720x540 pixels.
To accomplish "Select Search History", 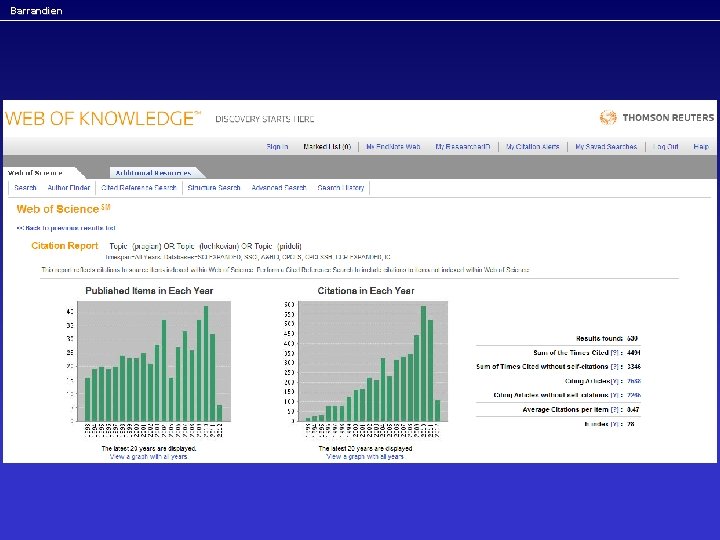I will [341, 187].
